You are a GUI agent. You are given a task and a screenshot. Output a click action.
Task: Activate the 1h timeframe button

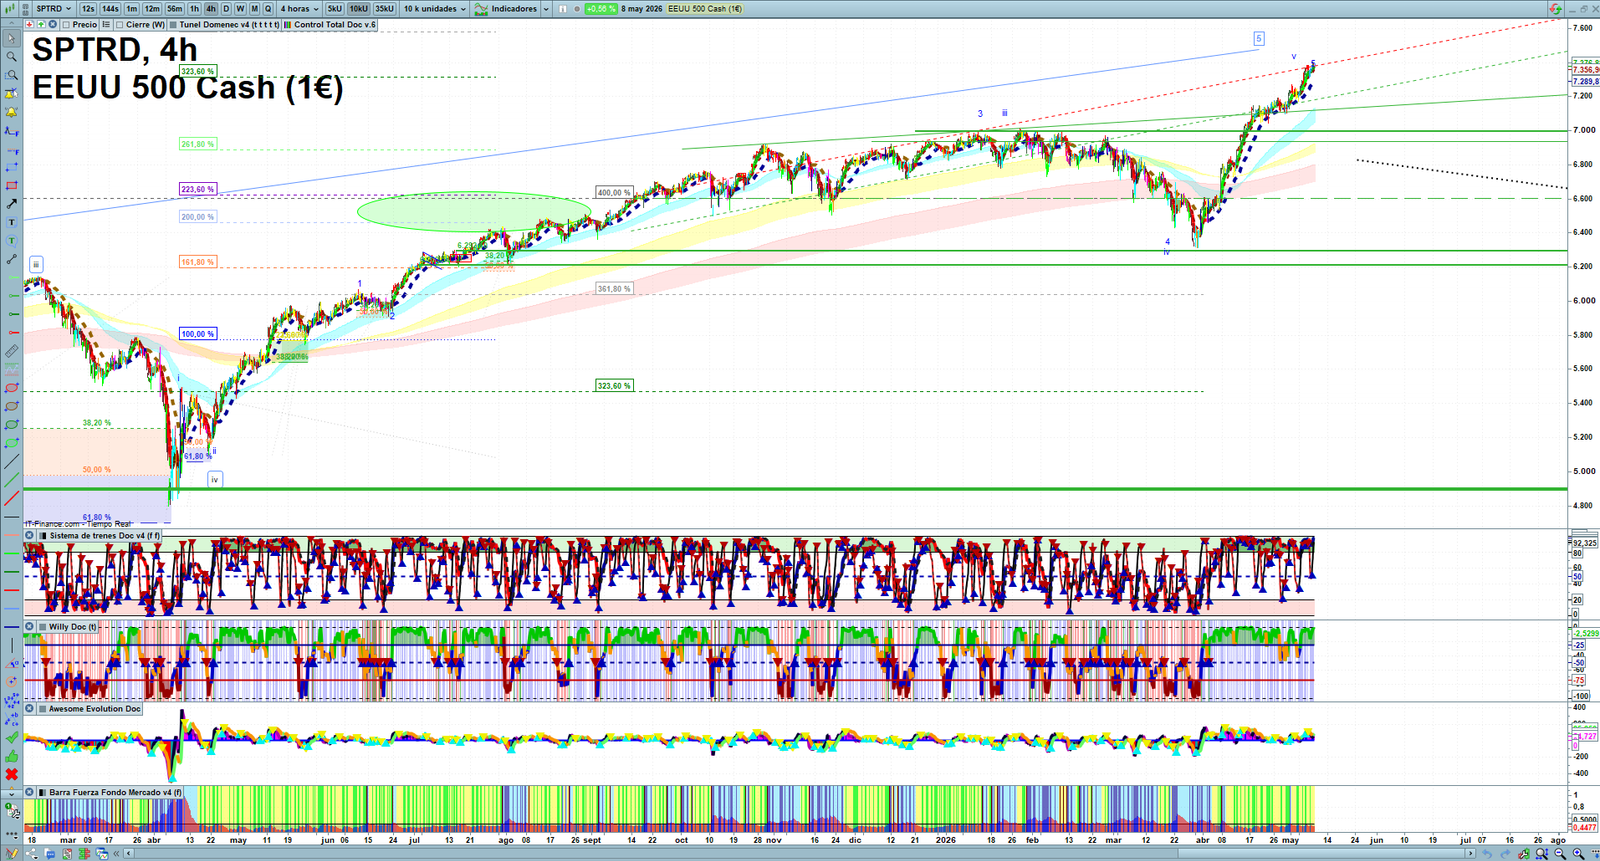coord(194,9)
